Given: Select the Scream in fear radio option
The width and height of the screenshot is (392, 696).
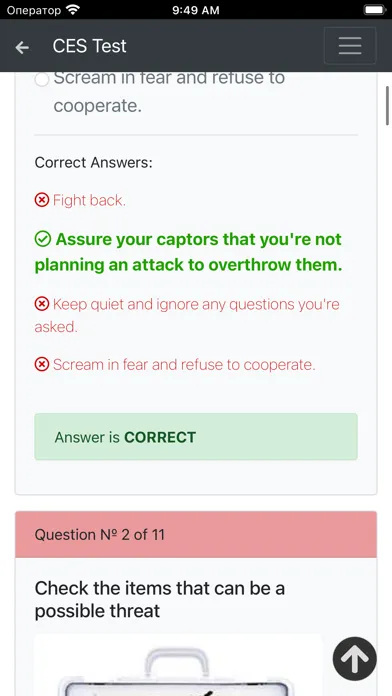Looking at the screenshot, I should point(42,80).
